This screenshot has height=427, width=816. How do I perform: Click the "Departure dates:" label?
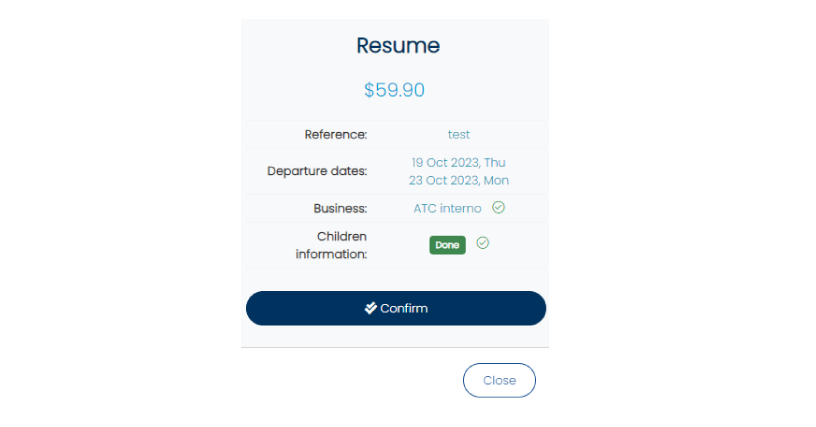[x=317, y=171]
